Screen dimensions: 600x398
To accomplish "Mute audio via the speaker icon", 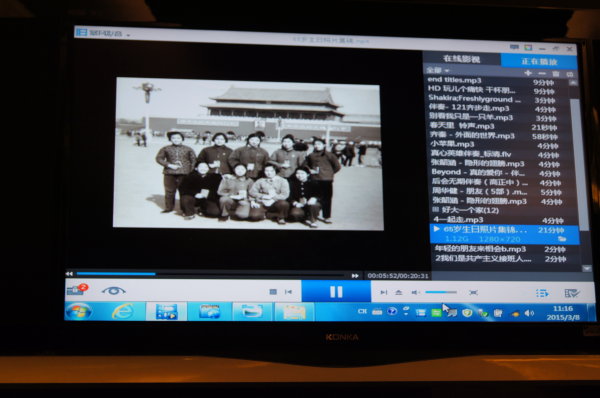I will (414, 292).
